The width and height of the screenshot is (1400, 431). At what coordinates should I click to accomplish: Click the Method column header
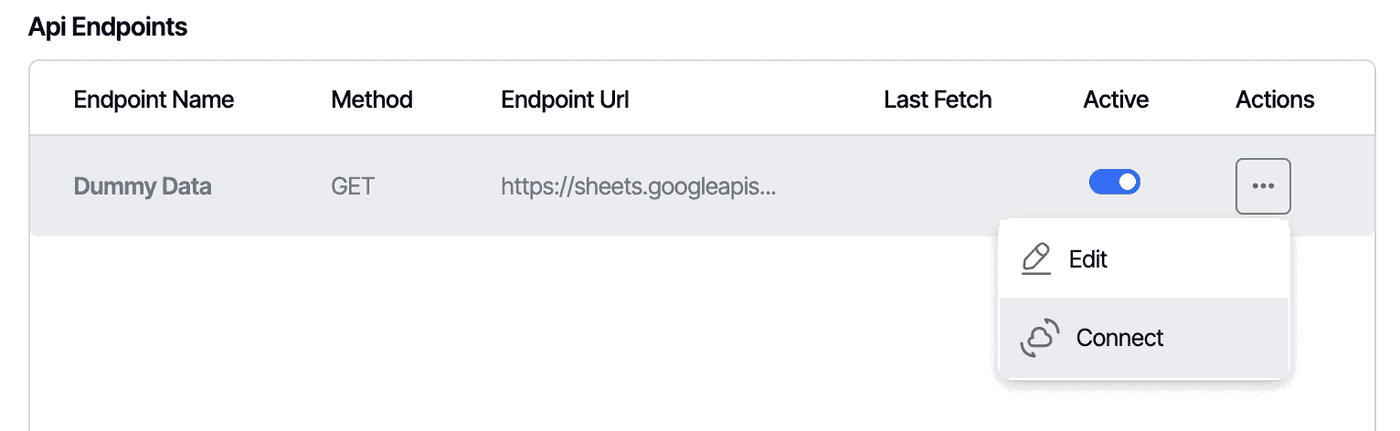372,100
